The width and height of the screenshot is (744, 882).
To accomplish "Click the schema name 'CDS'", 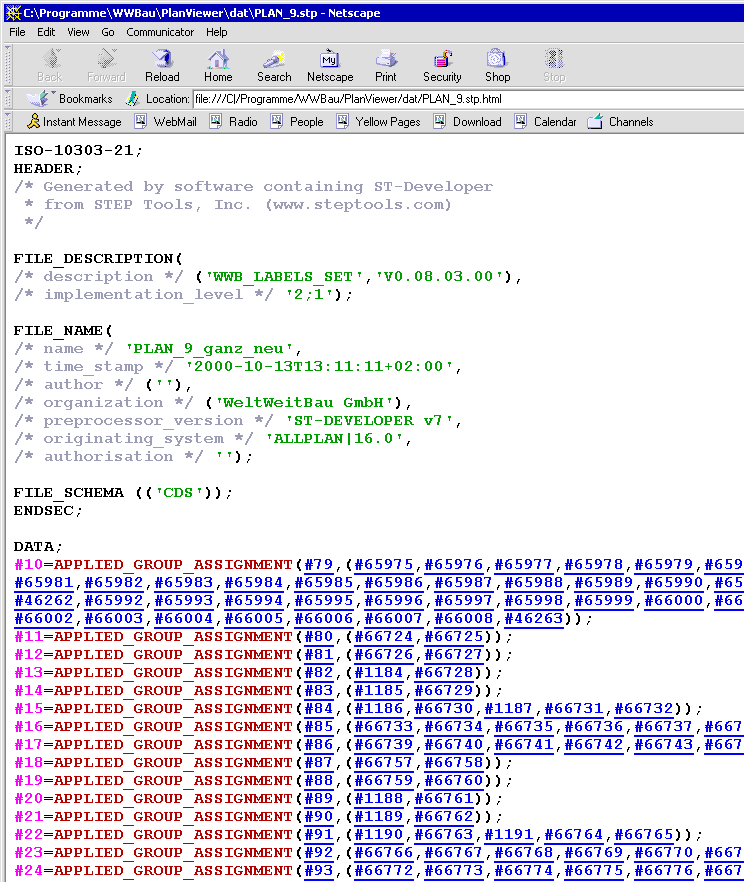I will 179,493.
